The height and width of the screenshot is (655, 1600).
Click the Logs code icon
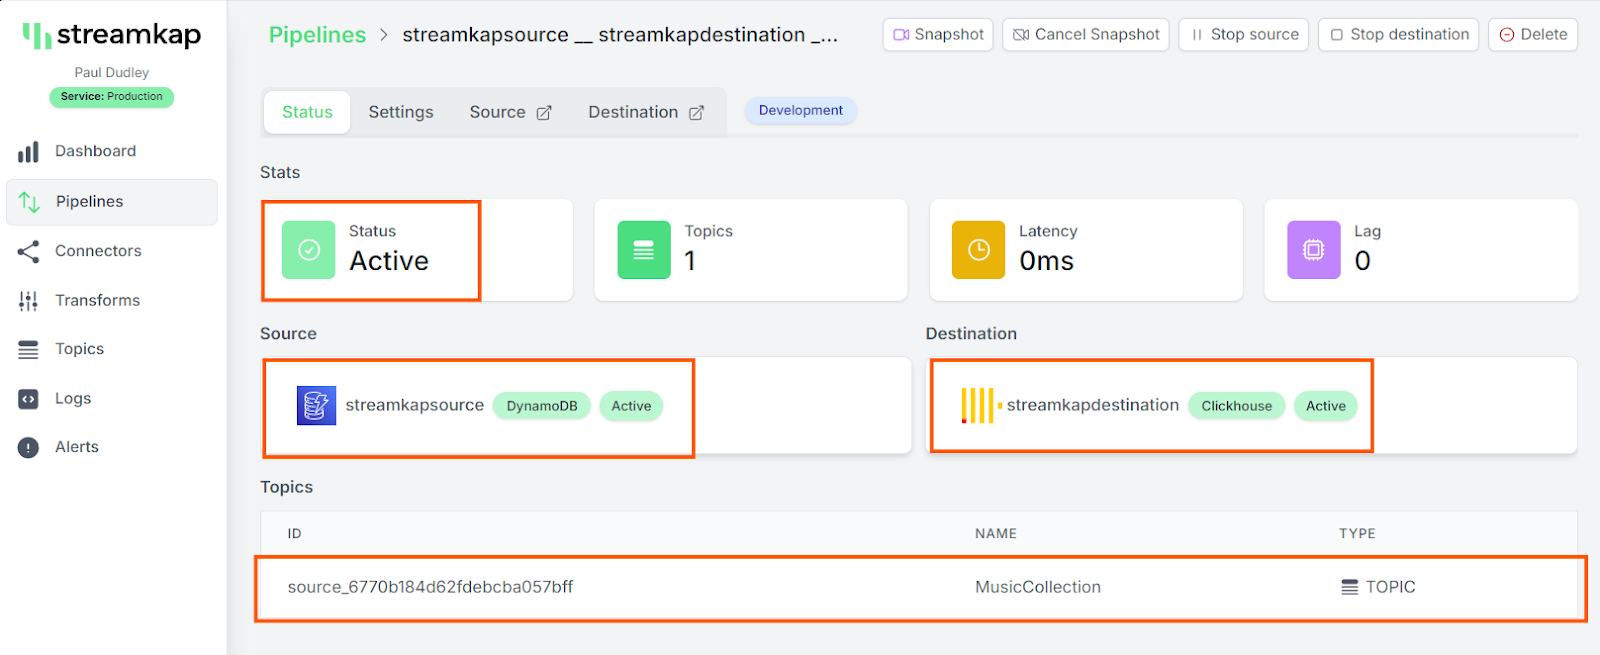click(x=28, y=398)
